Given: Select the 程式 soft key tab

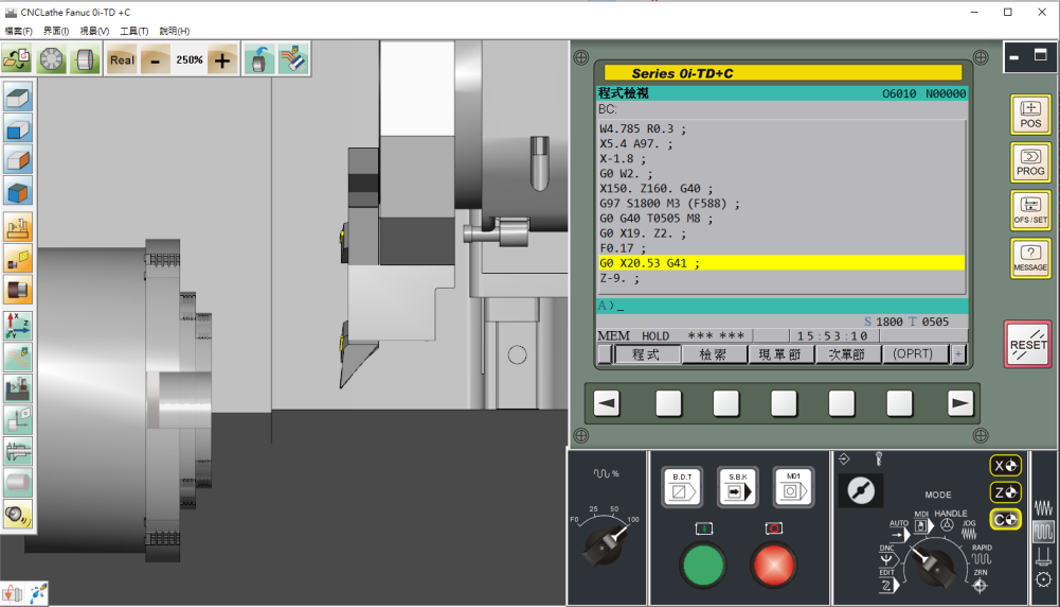Looking at the screenshot, I should pyautogui.click(x=646, y=354).
